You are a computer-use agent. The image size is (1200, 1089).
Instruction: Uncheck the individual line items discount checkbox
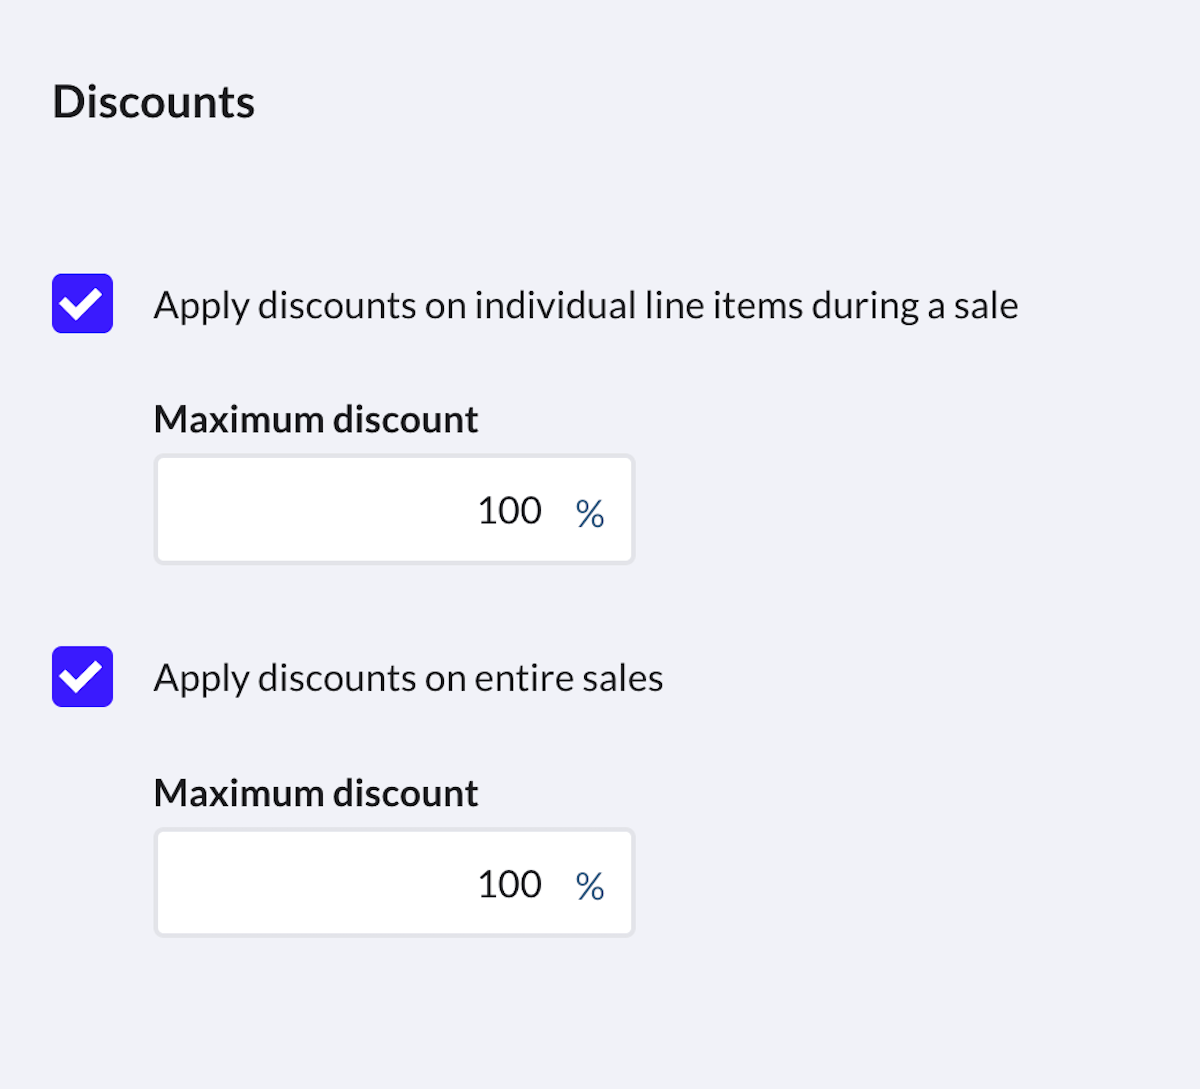click(82, 303)
